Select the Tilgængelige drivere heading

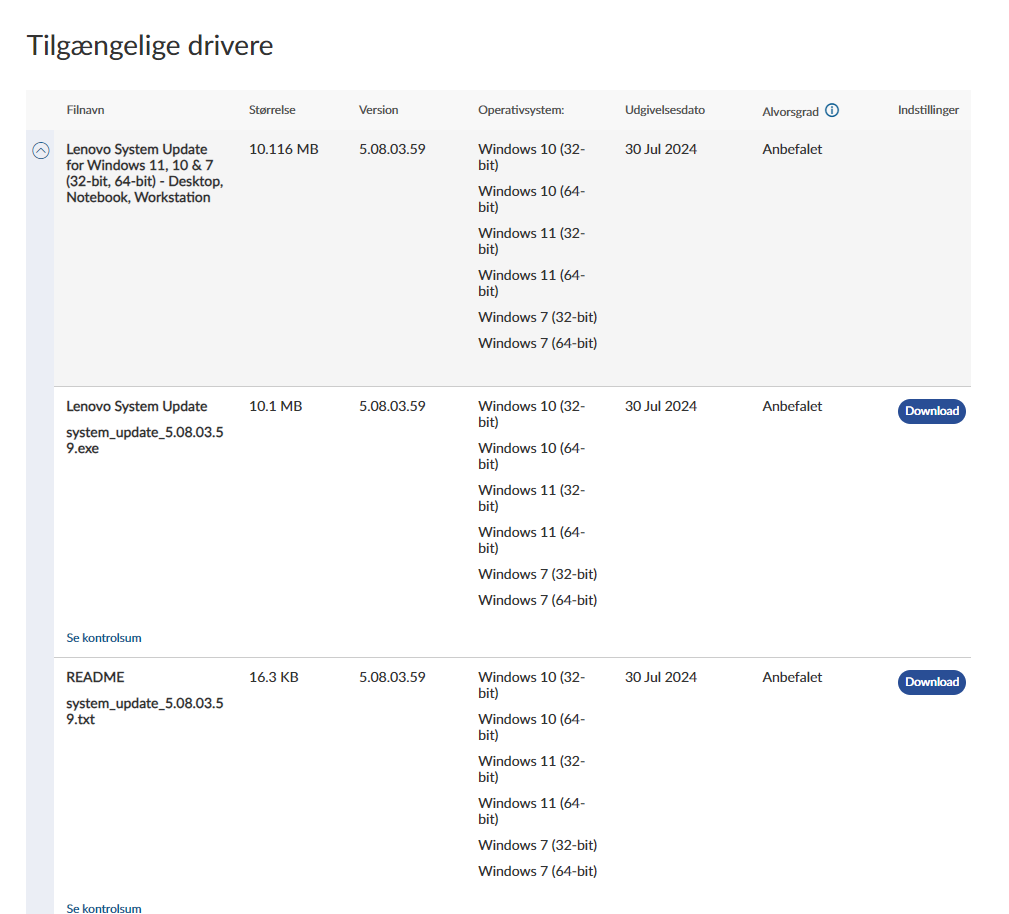coord(150,46)
